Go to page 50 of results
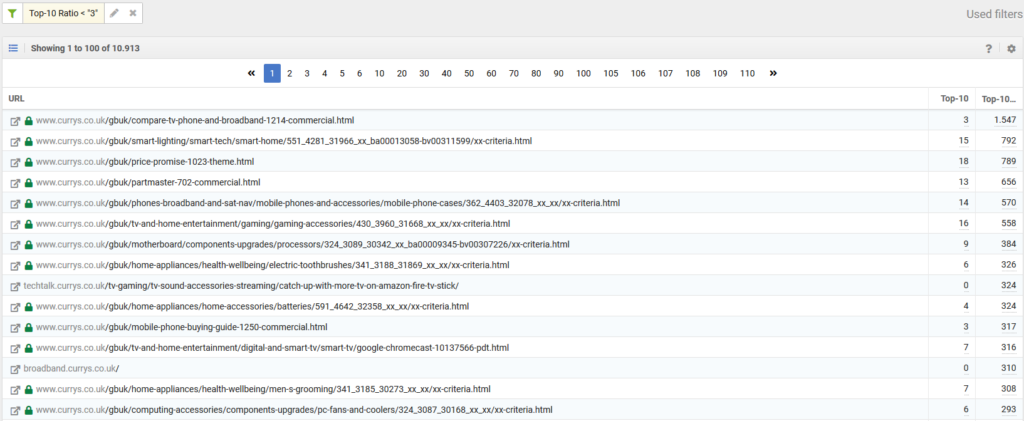Screen dimensions: 1024x421 coord(468,73)
